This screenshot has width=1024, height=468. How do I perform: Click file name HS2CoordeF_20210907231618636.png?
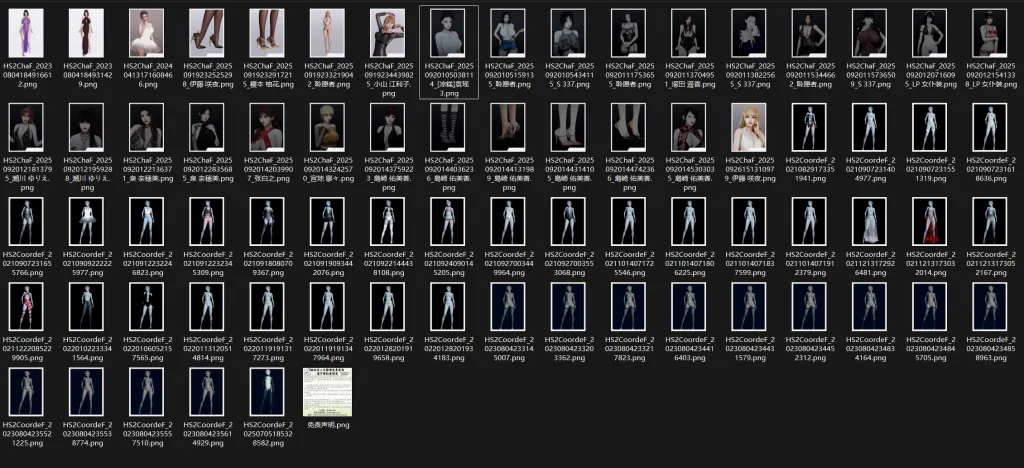tap(989, 169)
